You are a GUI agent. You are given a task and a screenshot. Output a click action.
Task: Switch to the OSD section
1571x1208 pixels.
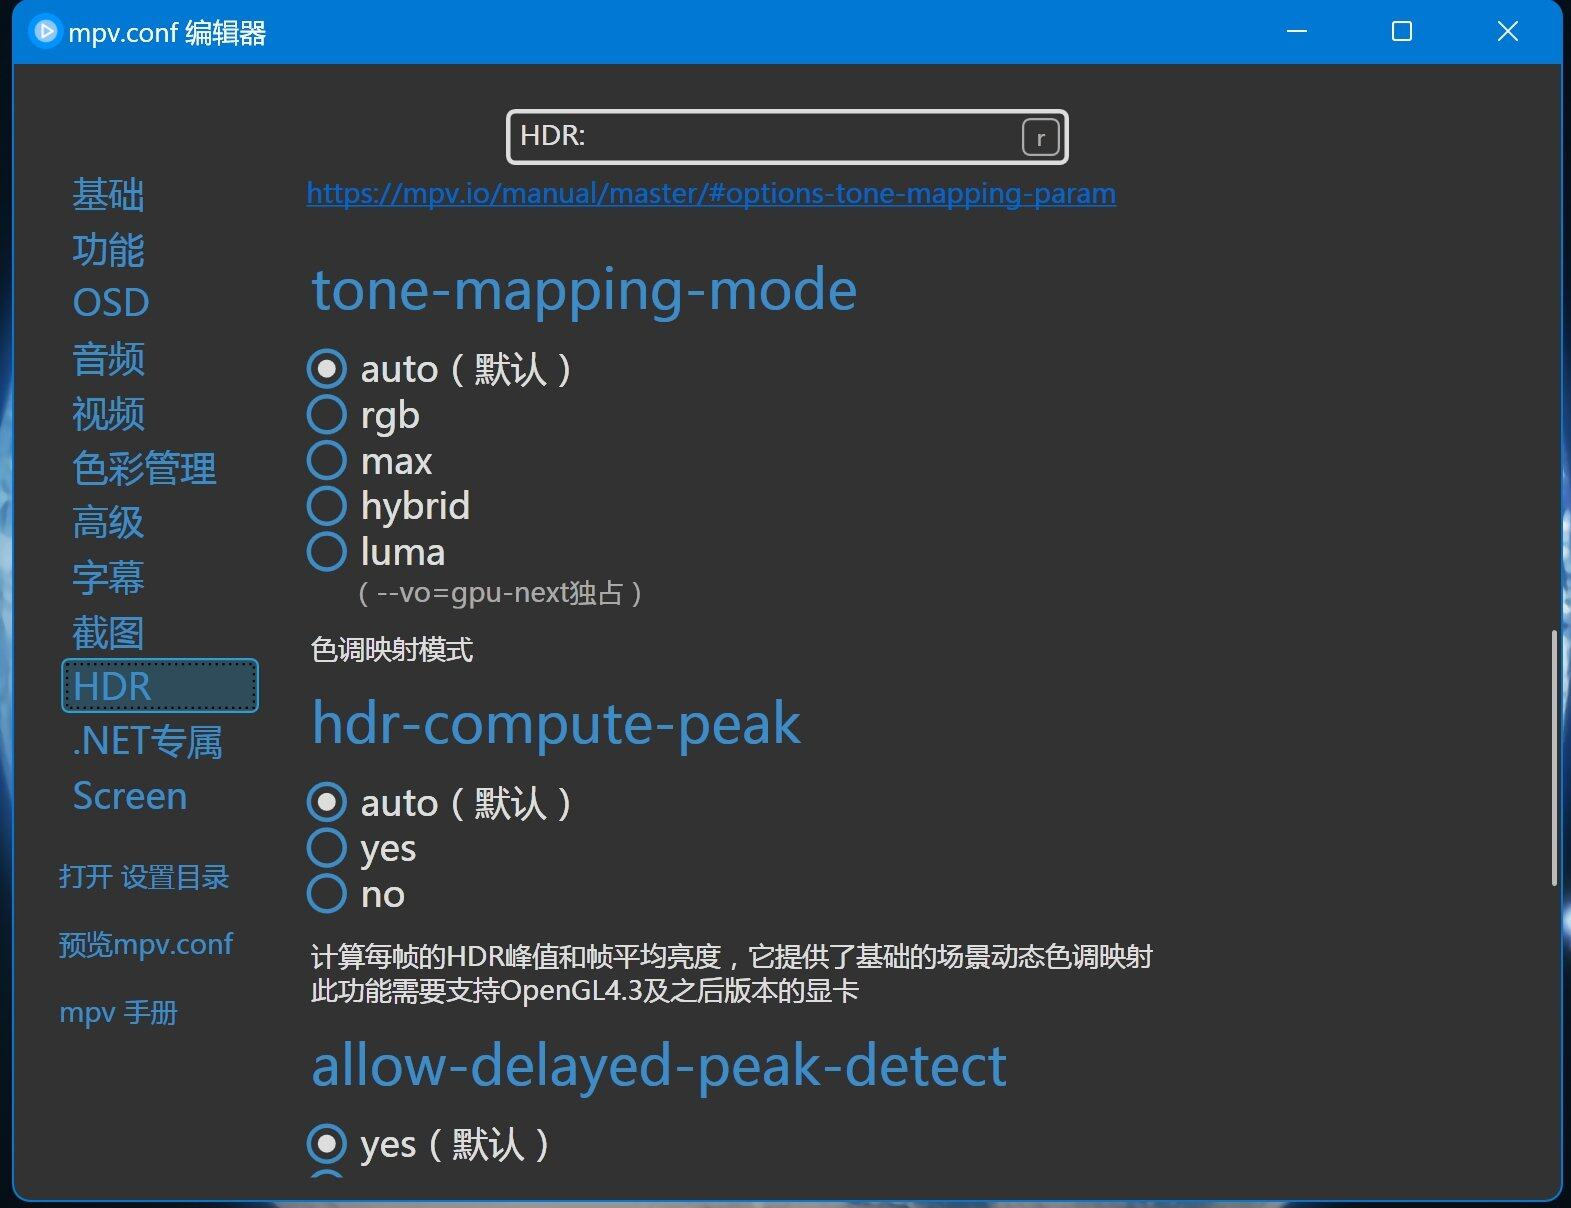[x=111, y=303]
